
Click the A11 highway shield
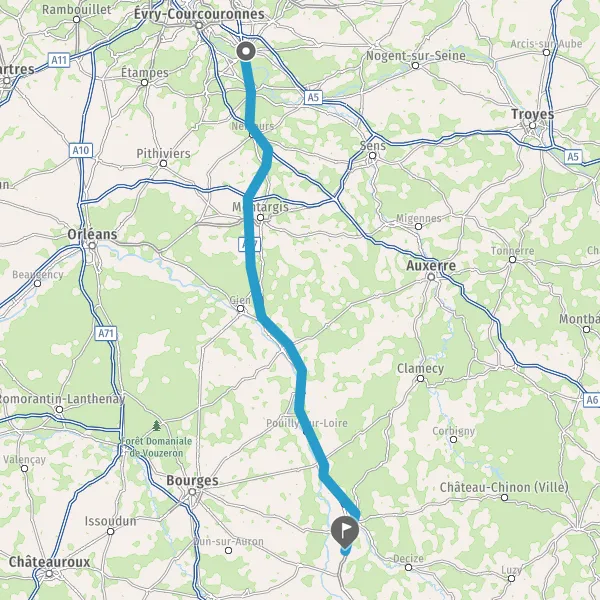point(59,60)
